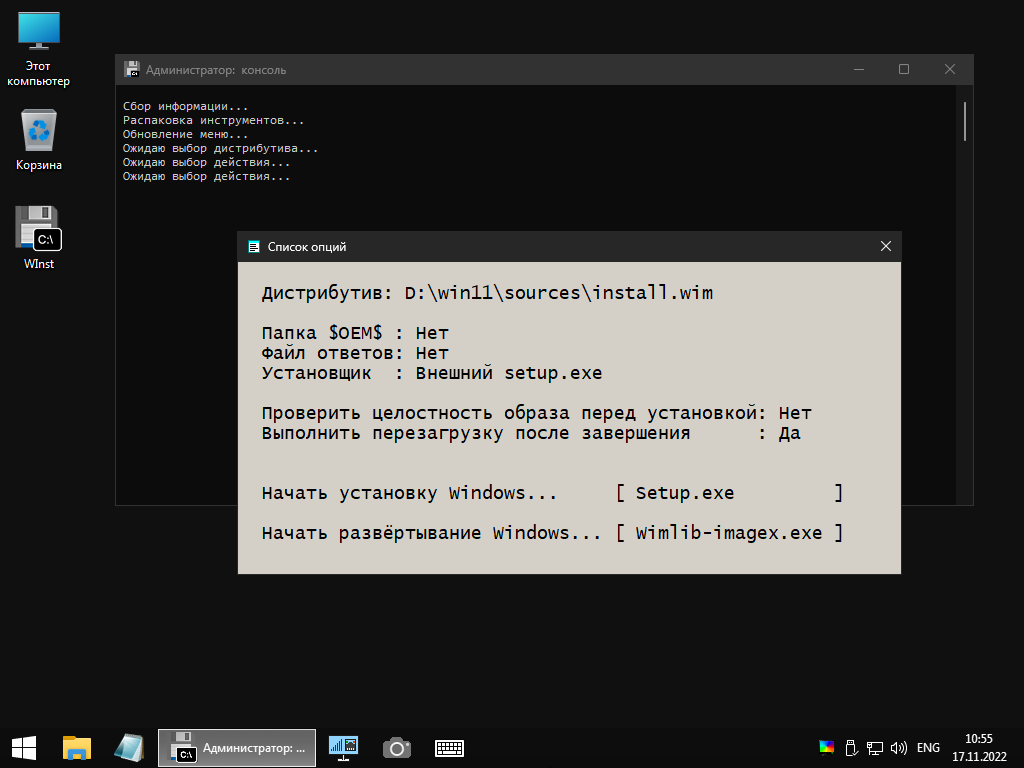Viewport: 1024px width, 768px height.
Task: Toggle the Проверить целостность образа option
Action: click(794, 413)
